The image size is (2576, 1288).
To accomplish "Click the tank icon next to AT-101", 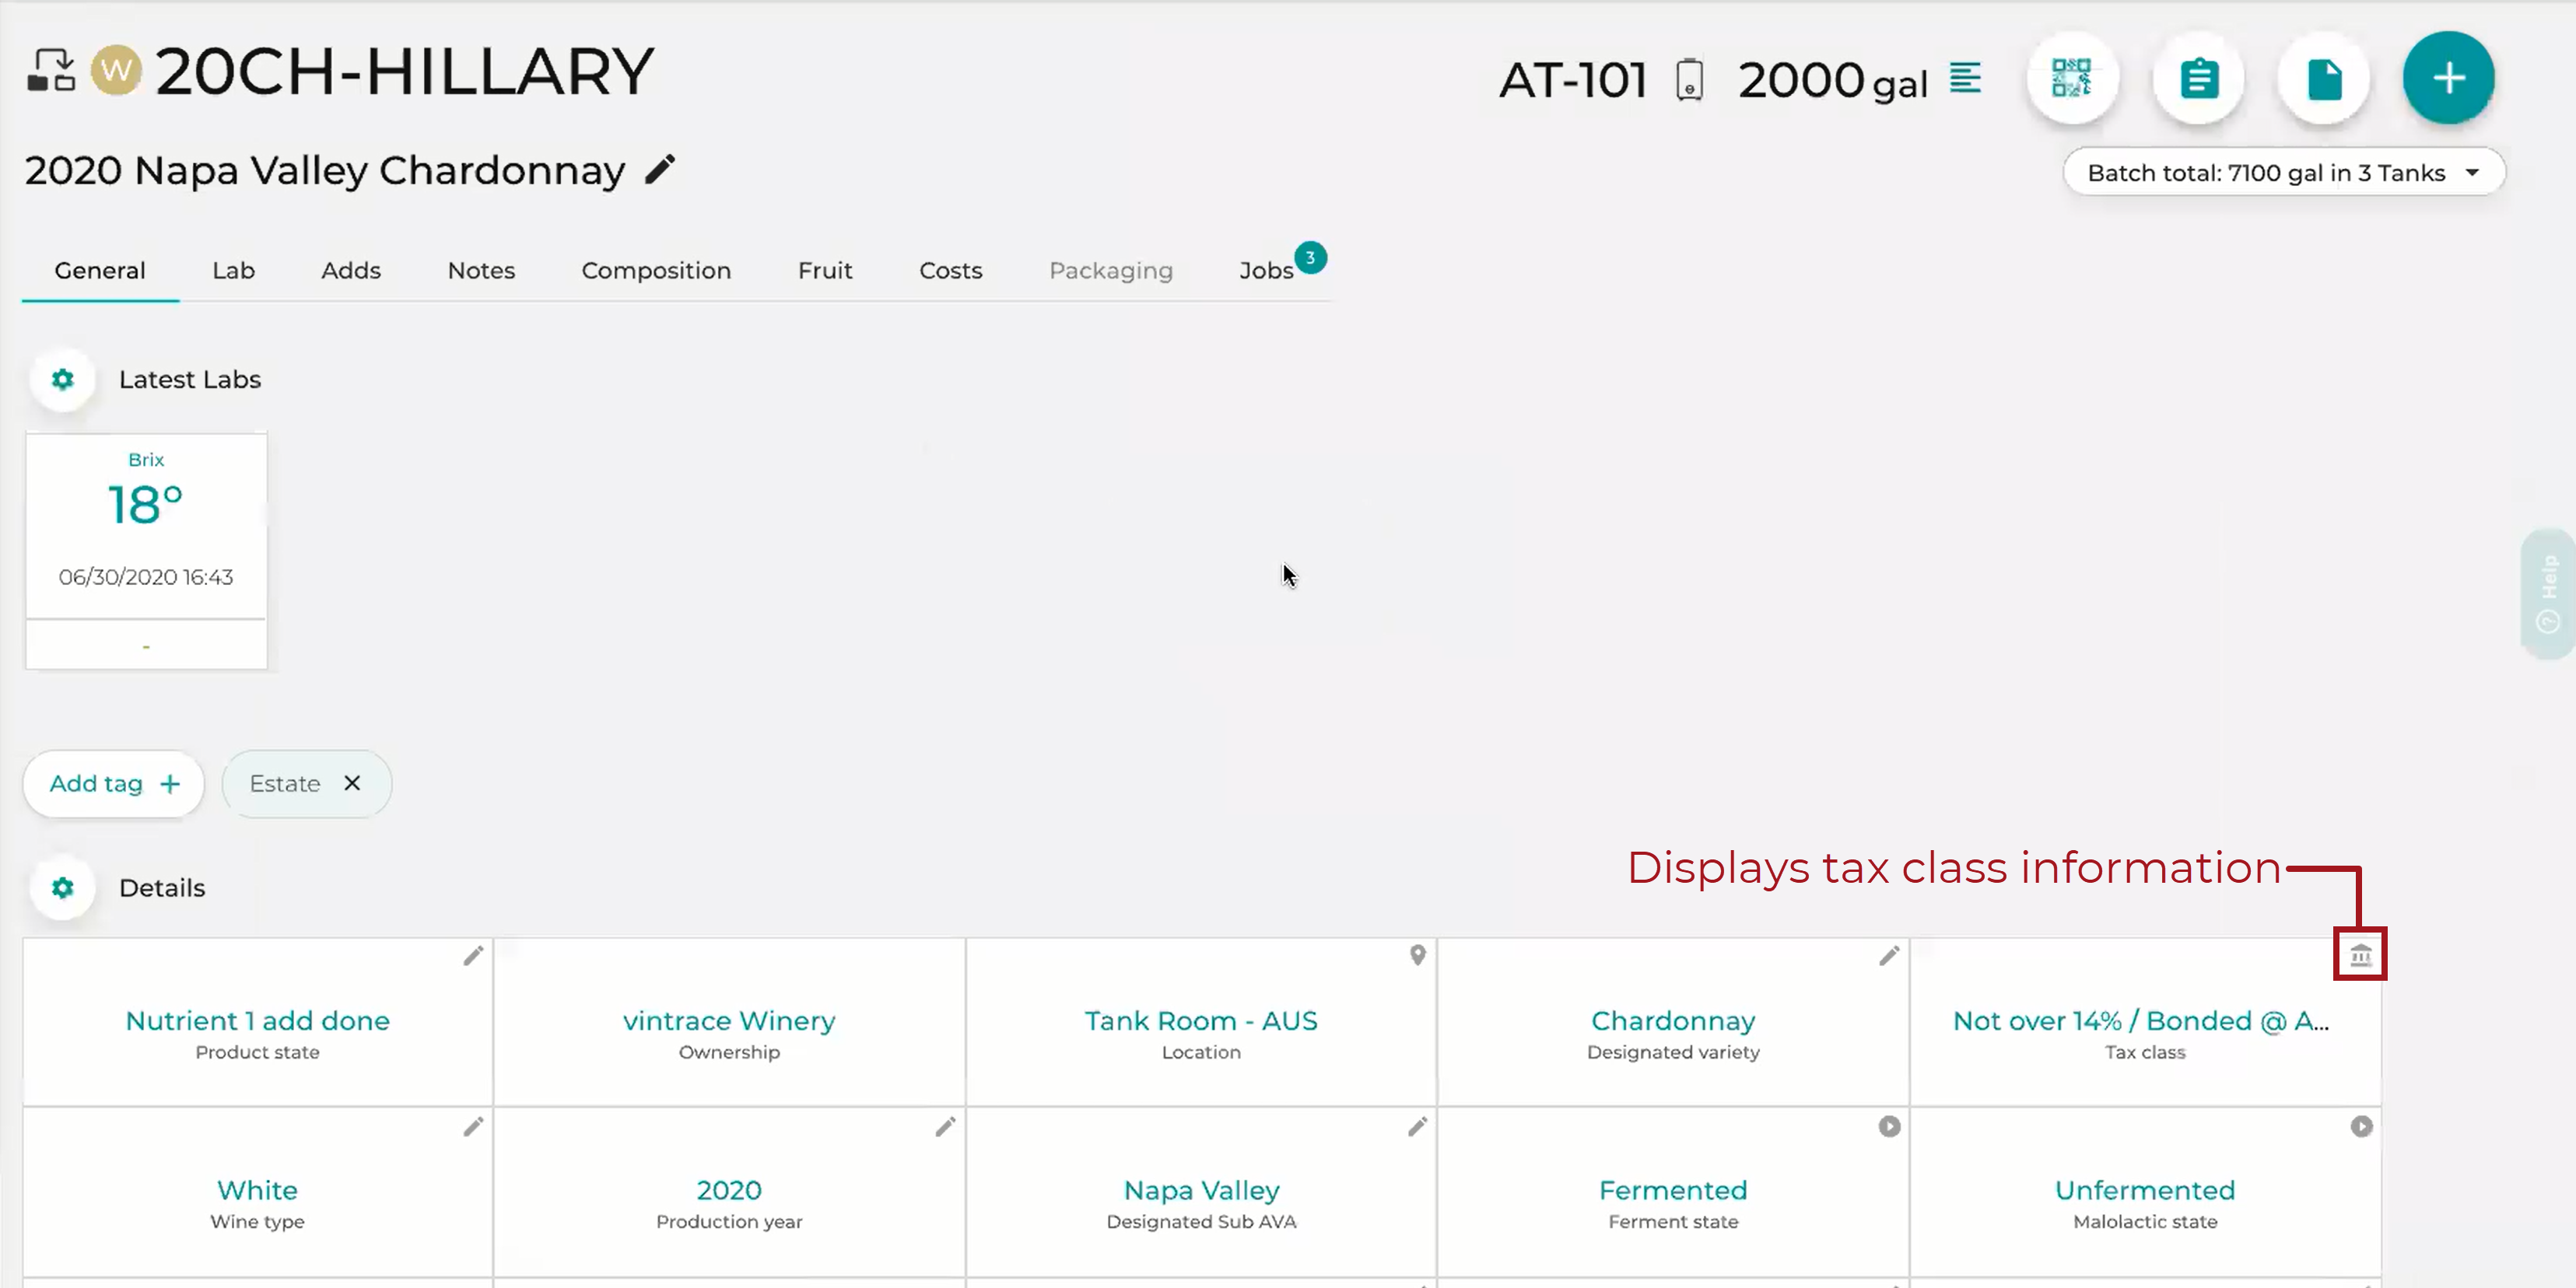I will coord(1689,79).
